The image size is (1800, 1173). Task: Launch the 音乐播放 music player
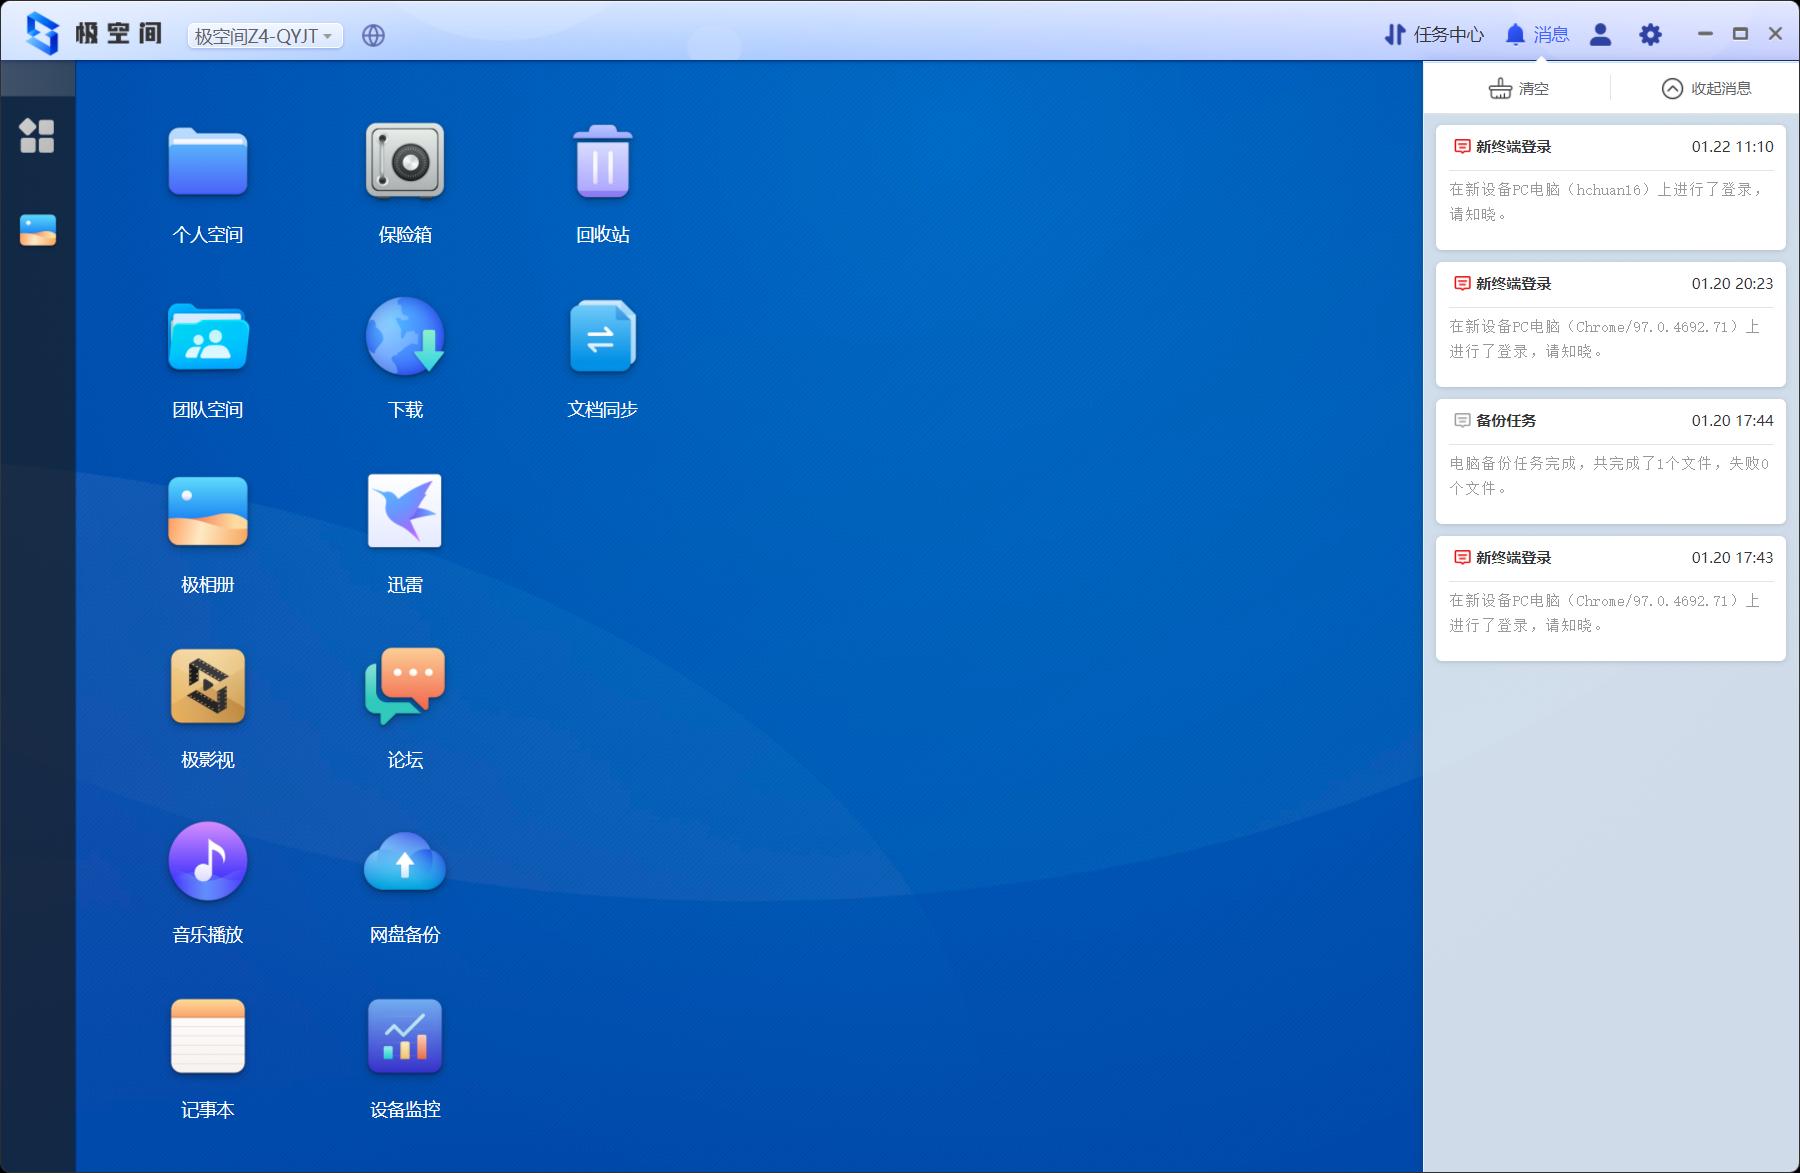207,862
